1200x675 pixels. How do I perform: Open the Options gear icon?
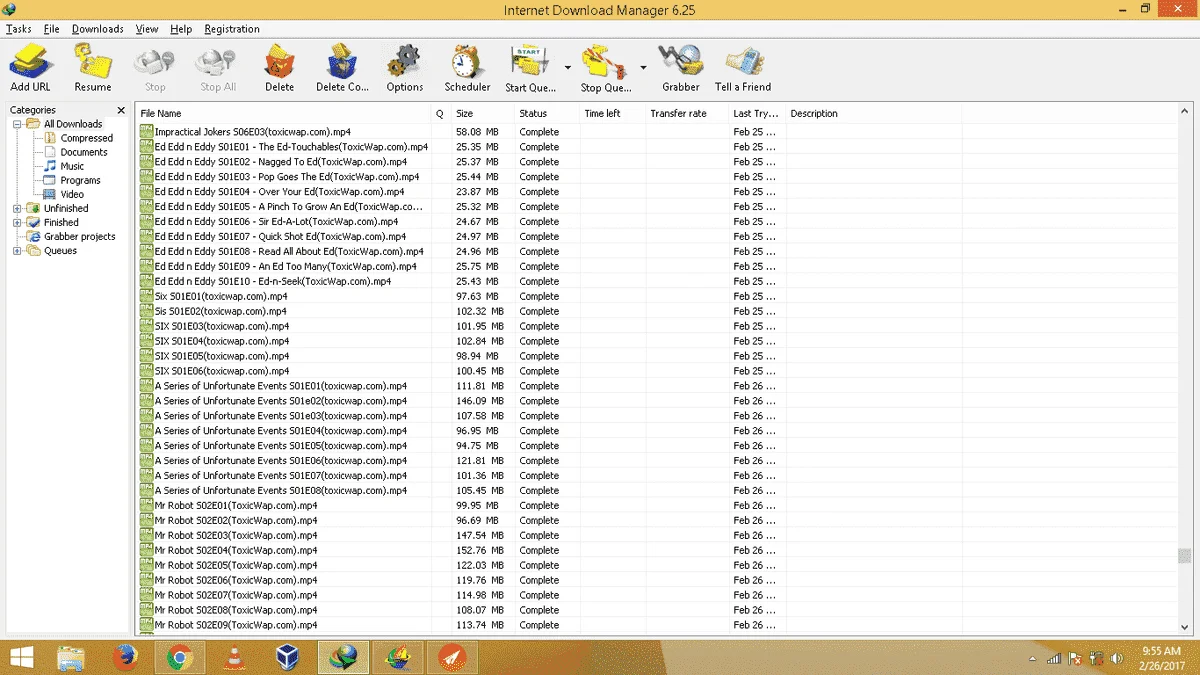tap(405, 68)
